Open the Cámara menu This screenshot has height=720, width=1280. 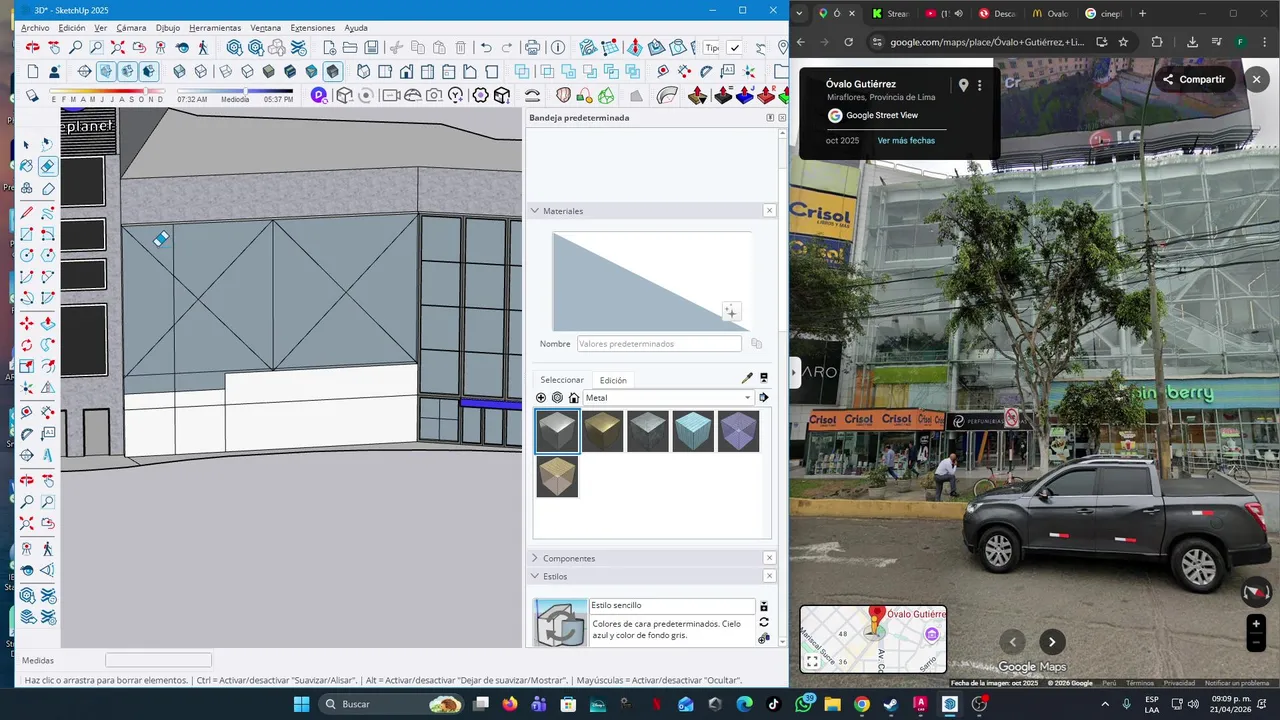click(x=131, y=28)
